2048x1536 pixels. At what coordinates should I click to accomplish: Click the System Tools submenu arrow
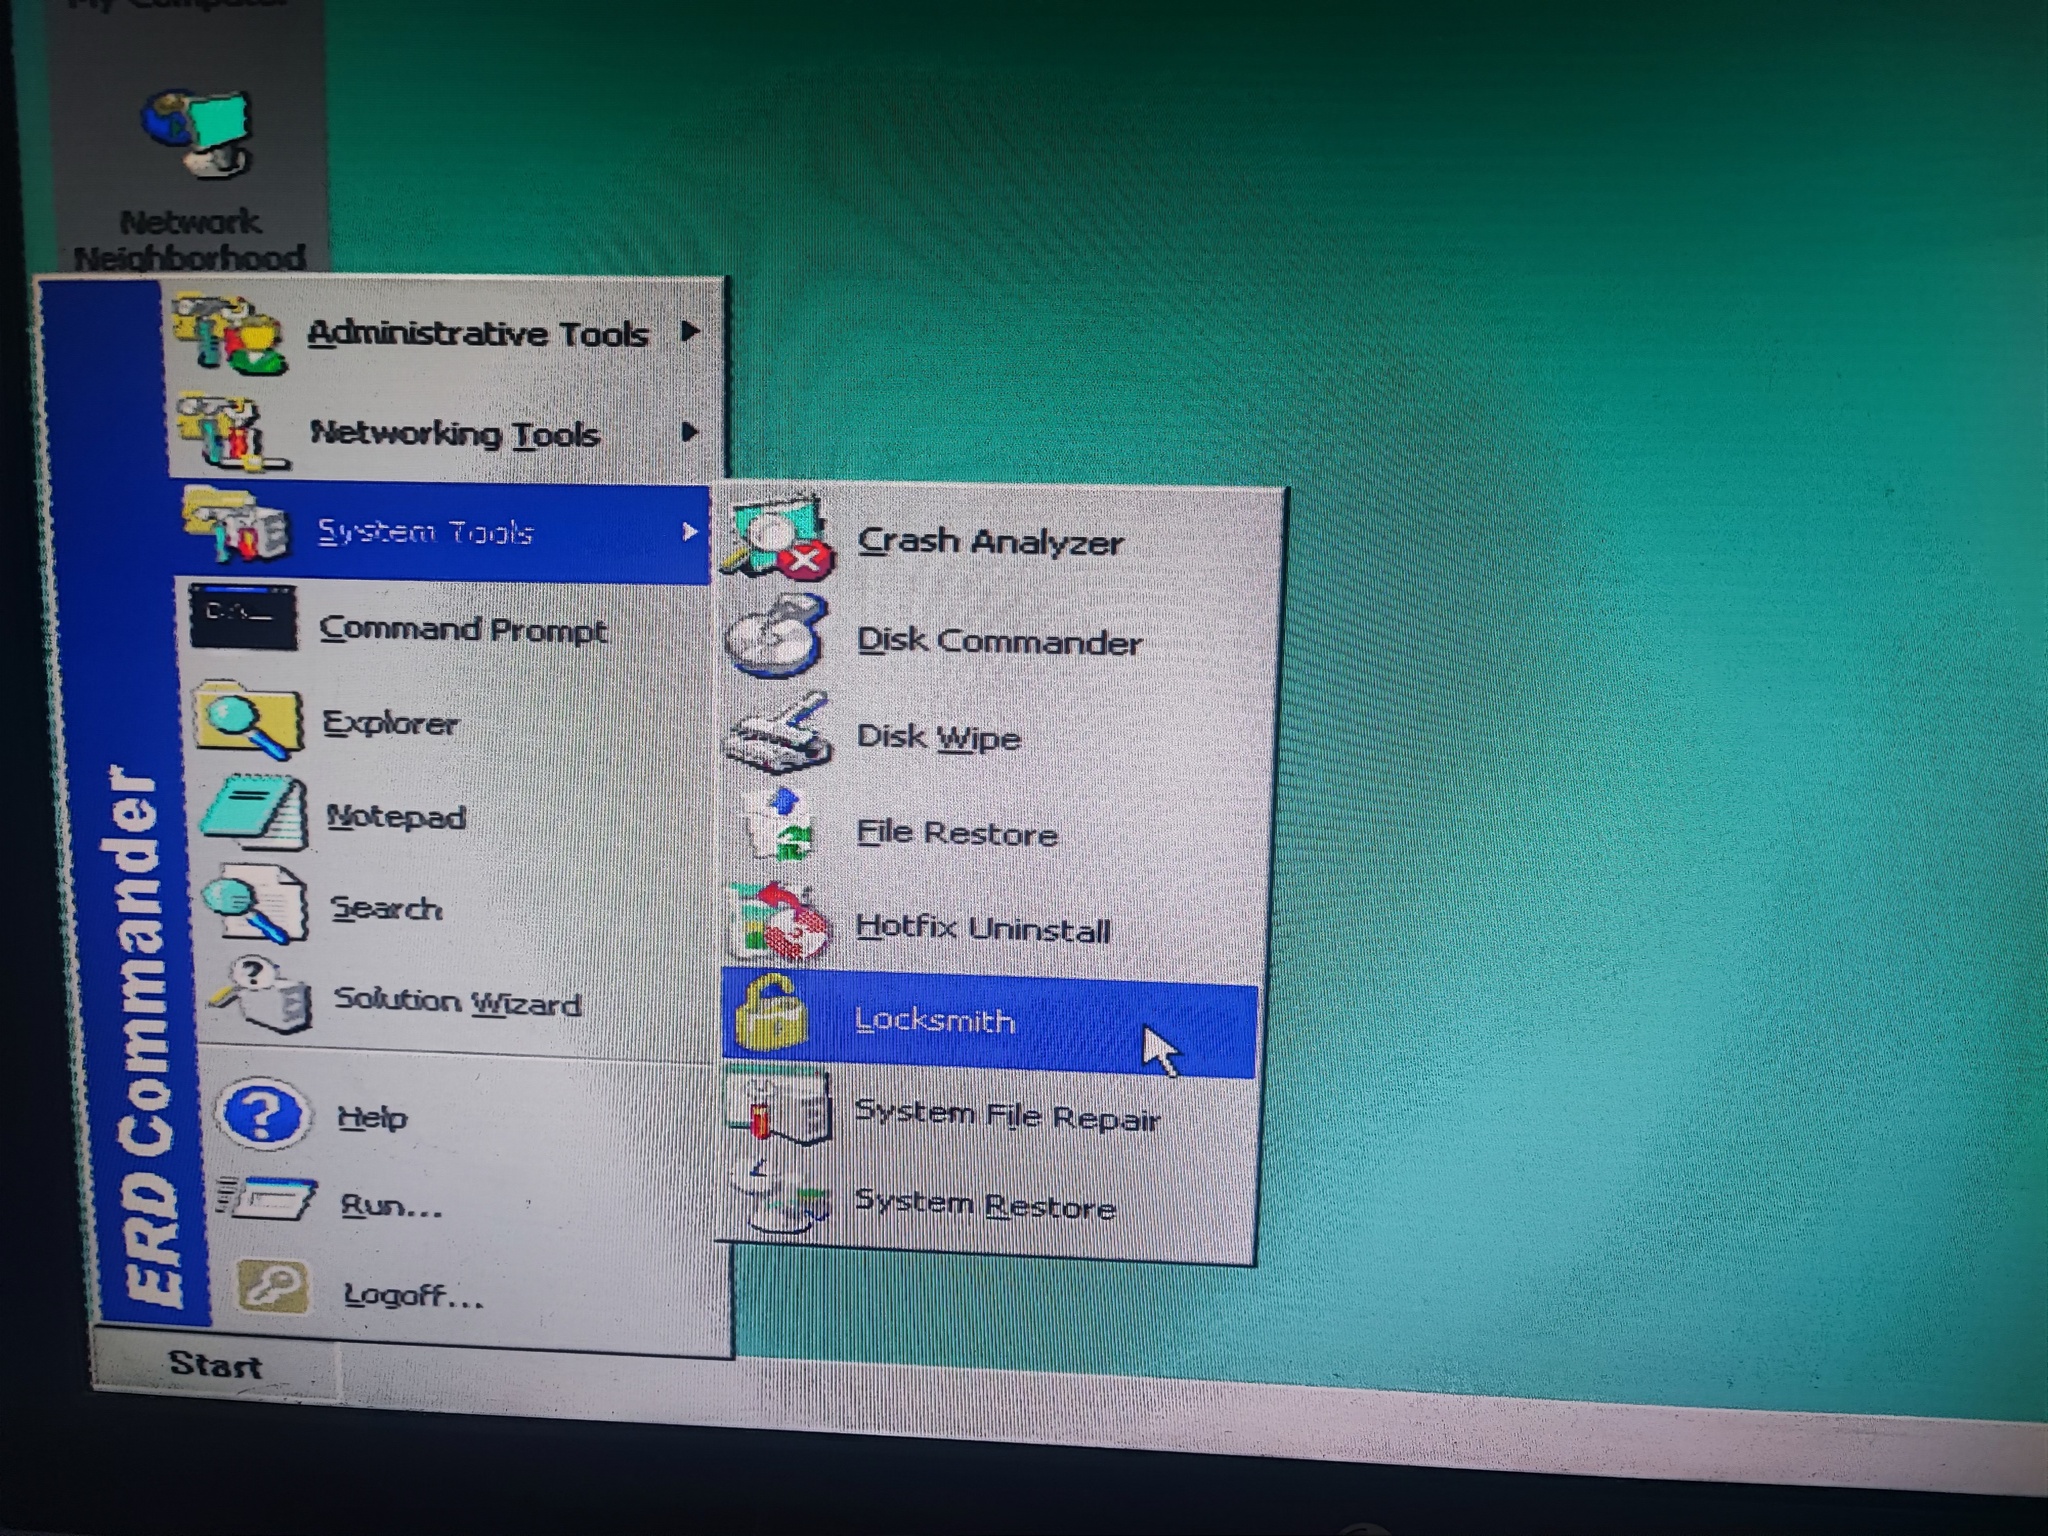689,531
